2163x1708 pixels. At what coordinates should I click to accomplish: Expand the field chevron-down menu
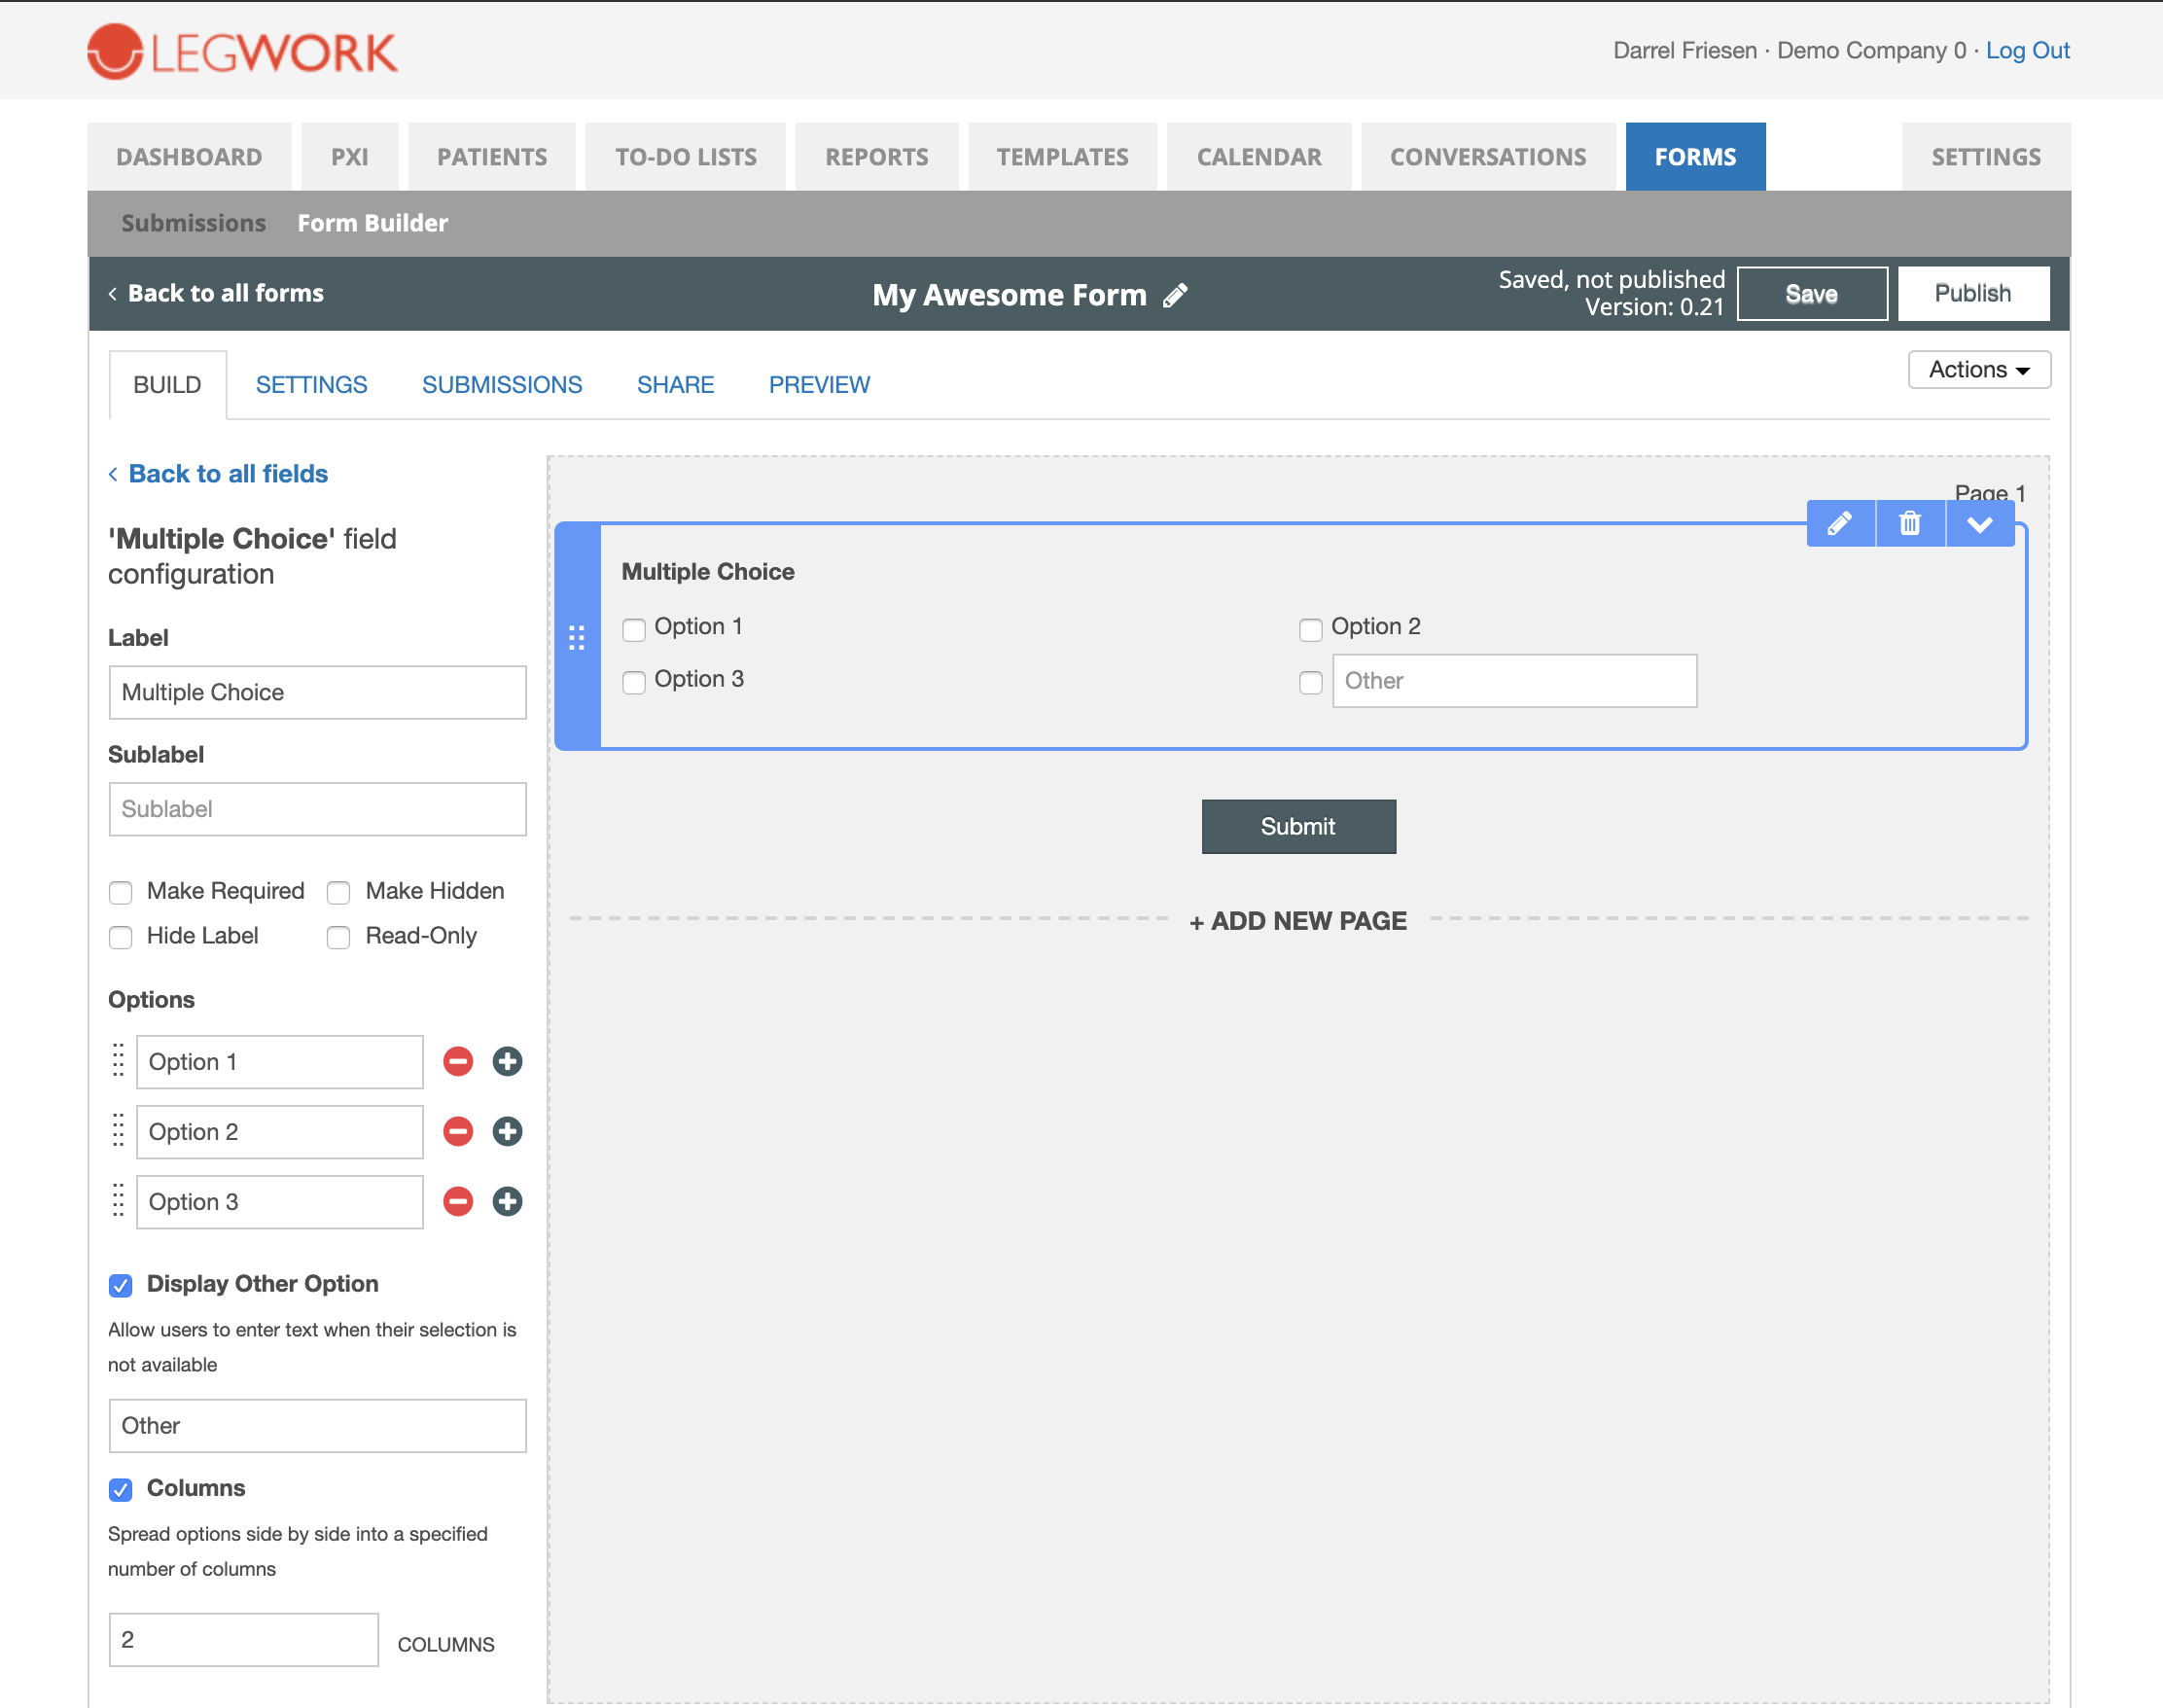(x=1980, y=523)
